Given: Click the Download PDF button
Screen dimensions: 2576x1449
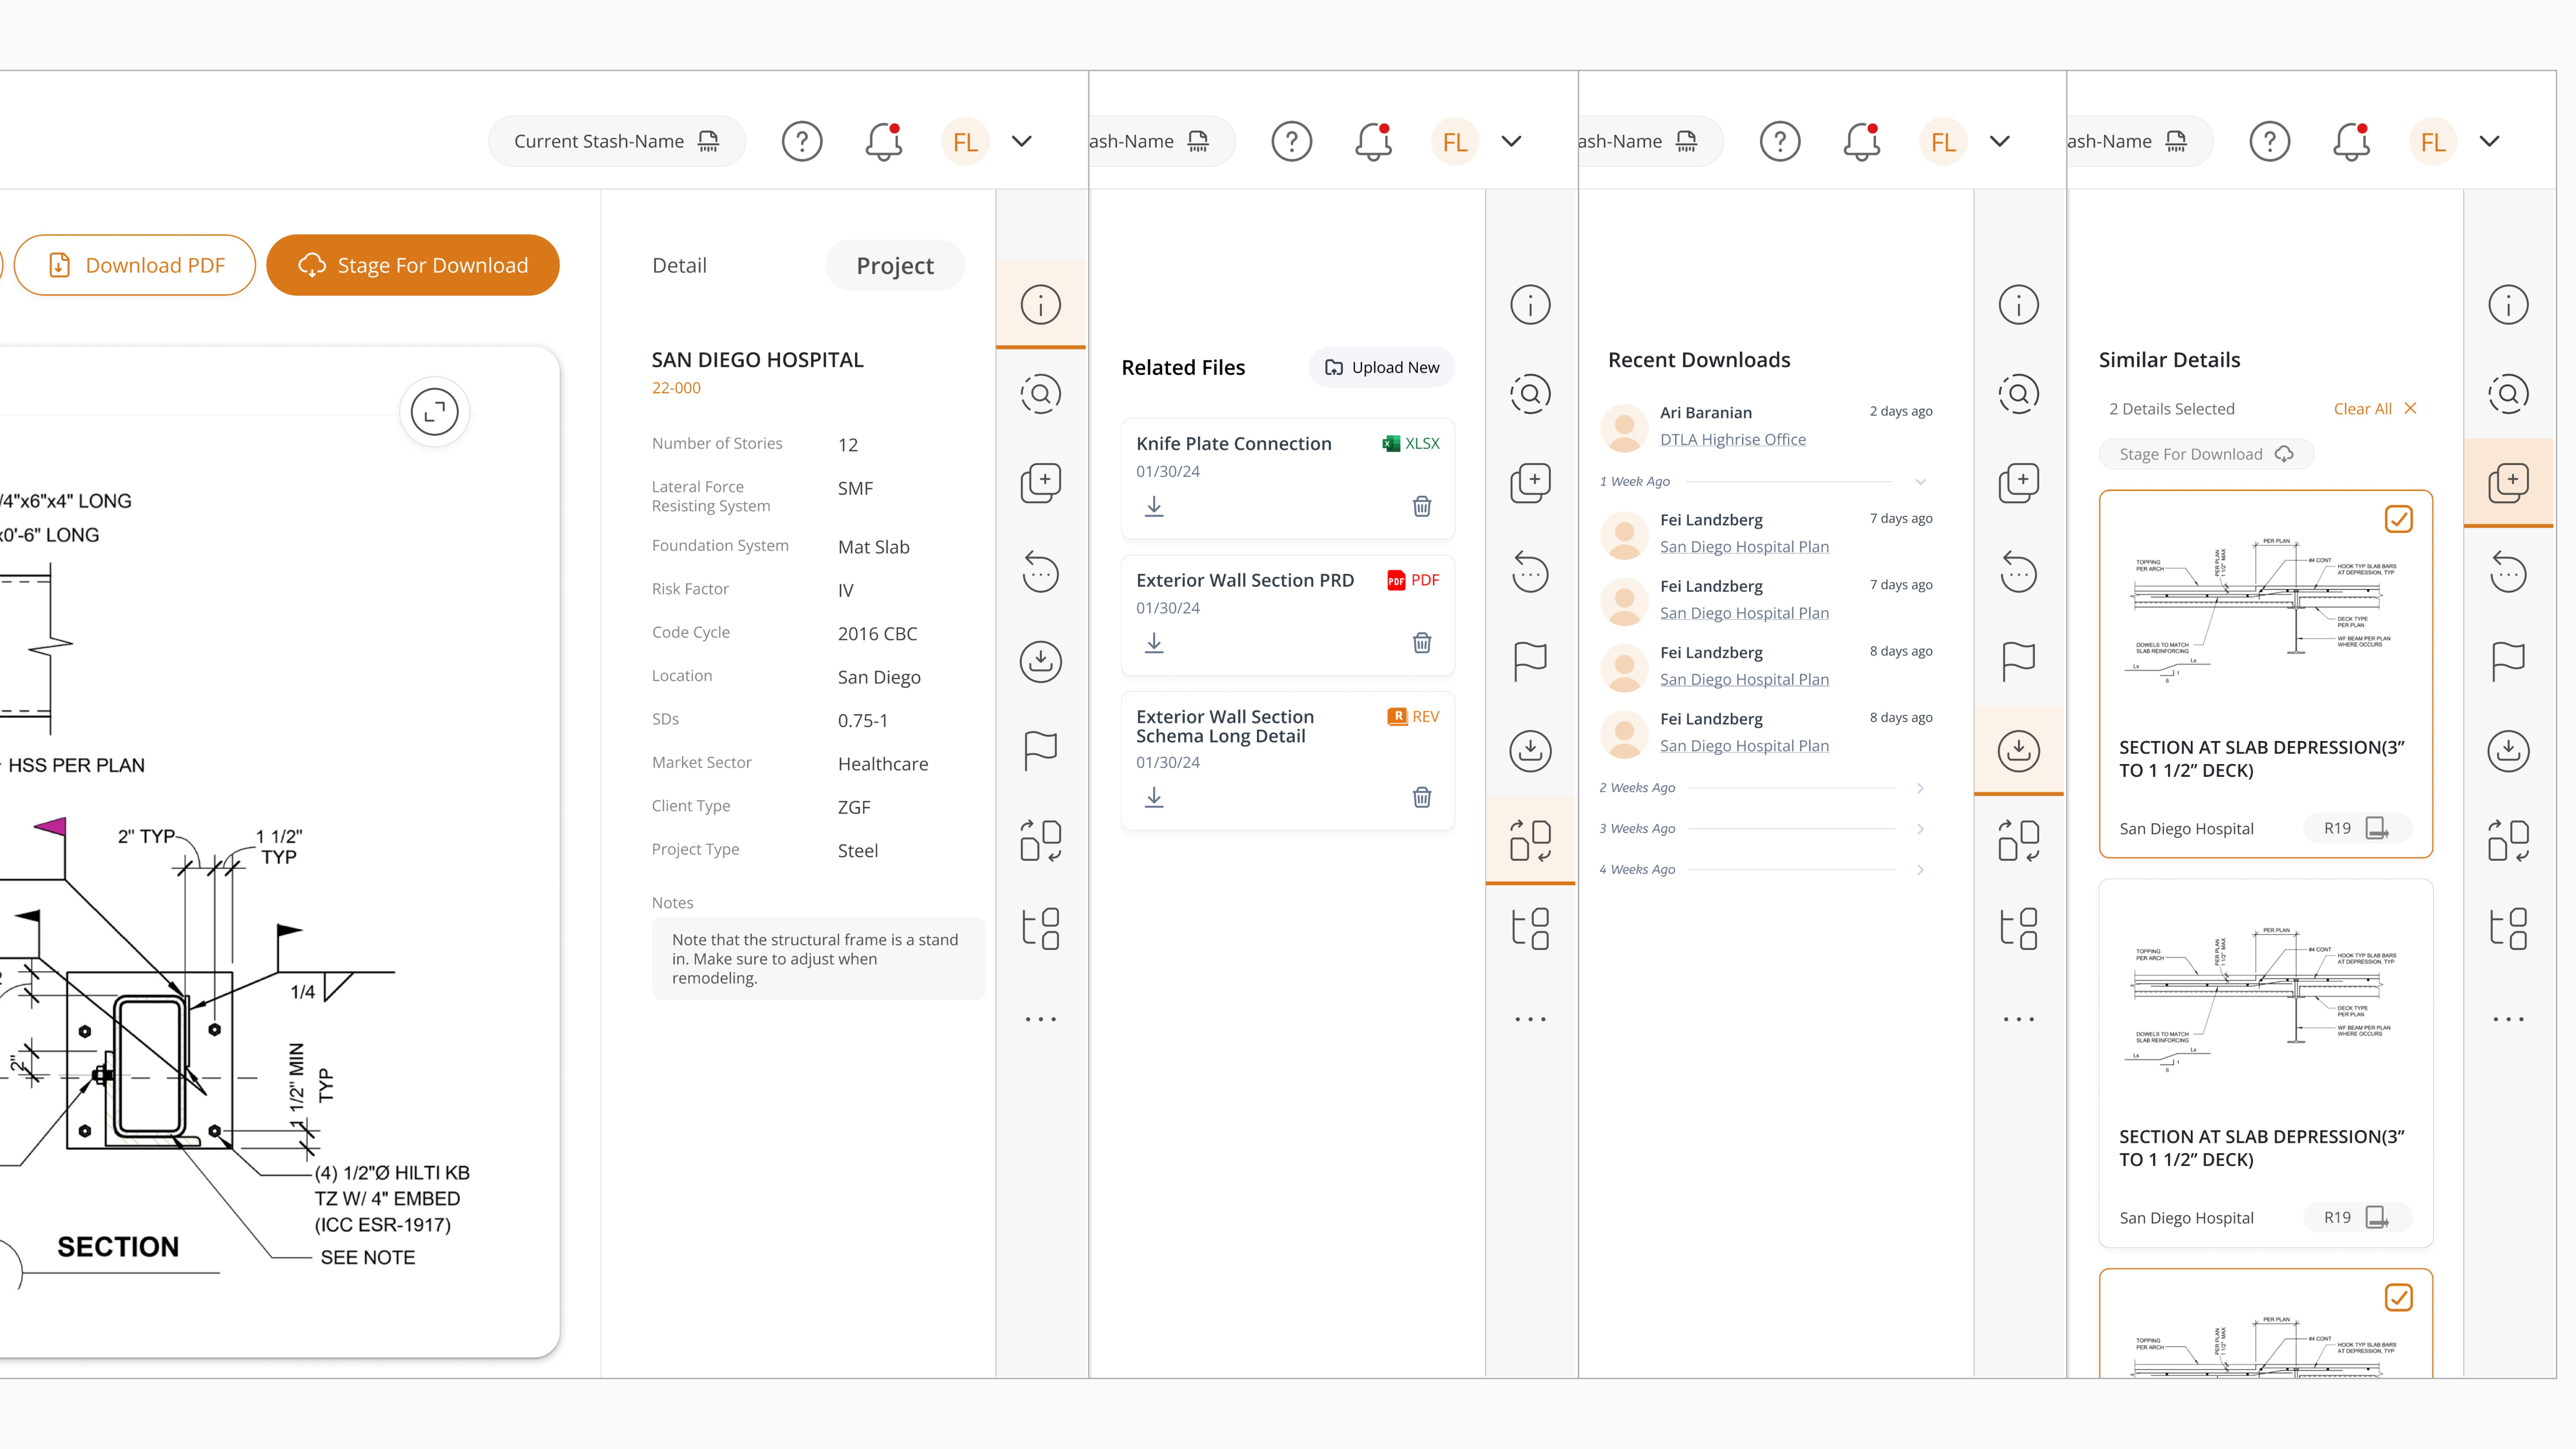Looking at the screenshot, I should coord(135,265).
